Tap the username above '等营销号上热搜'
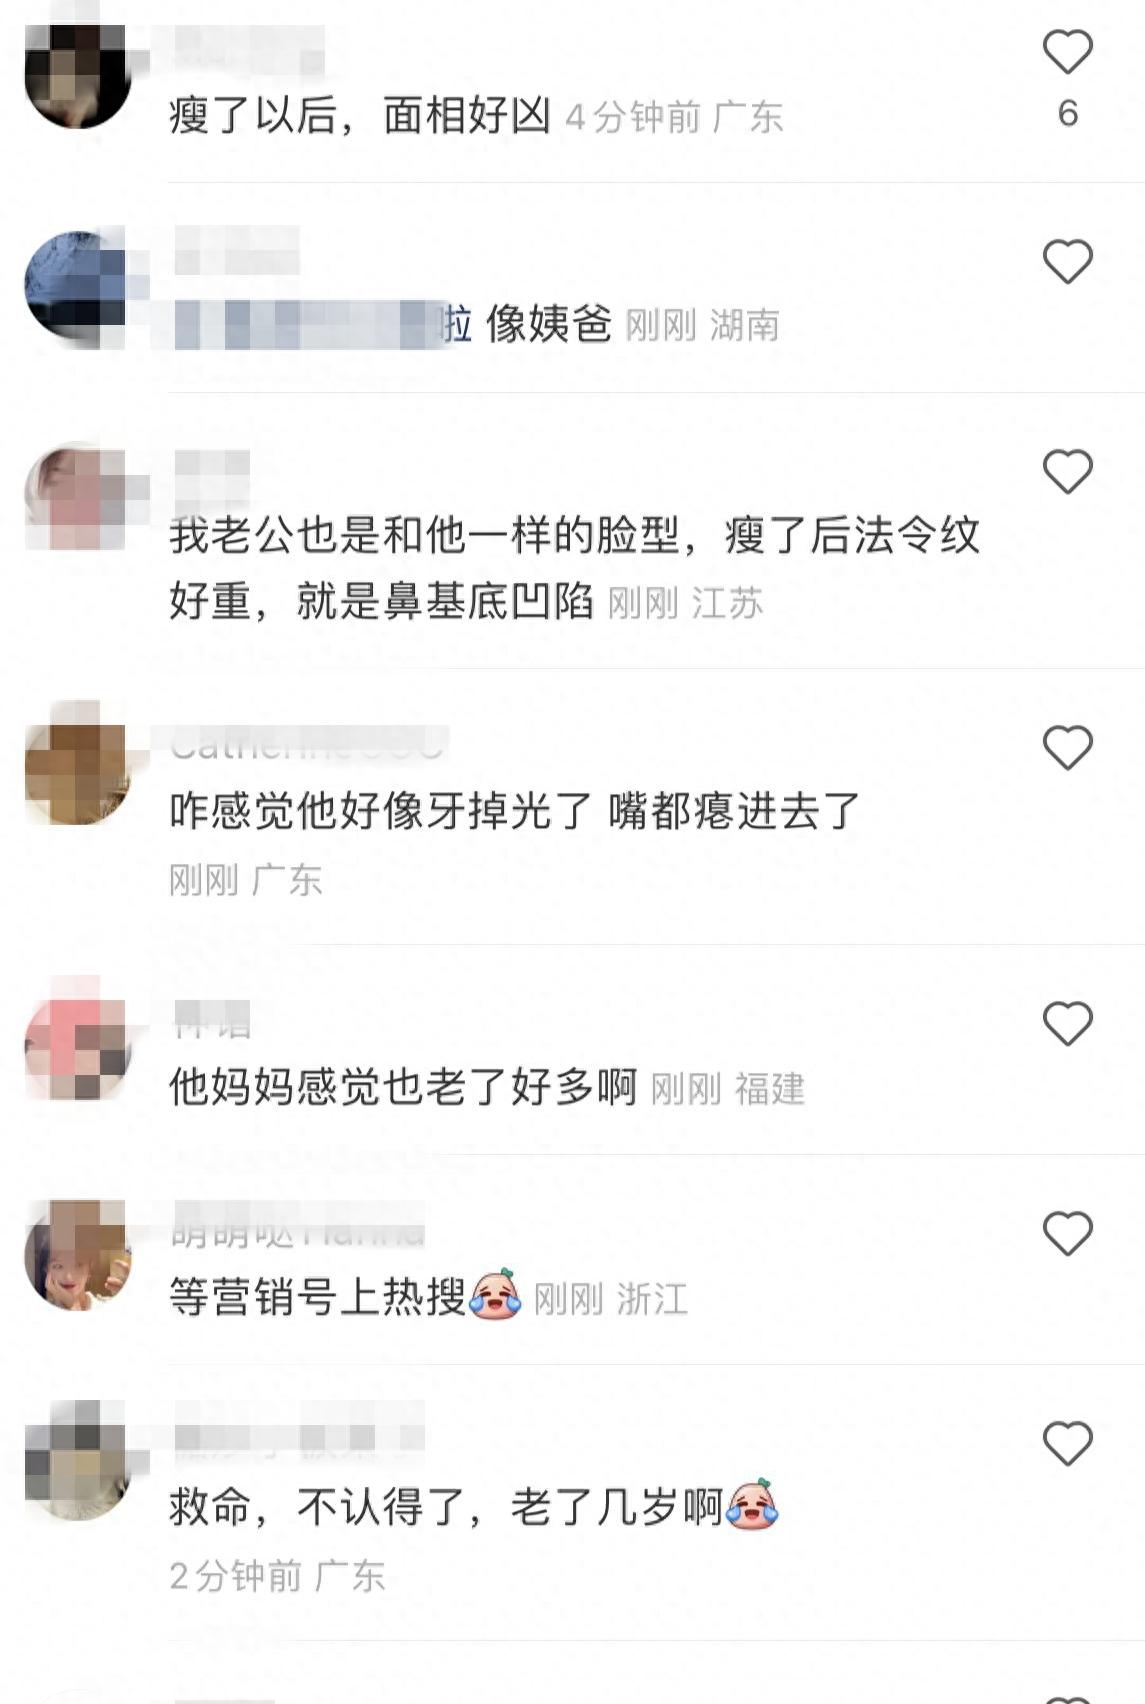 pyautogui.click(x=298, y=1232)
